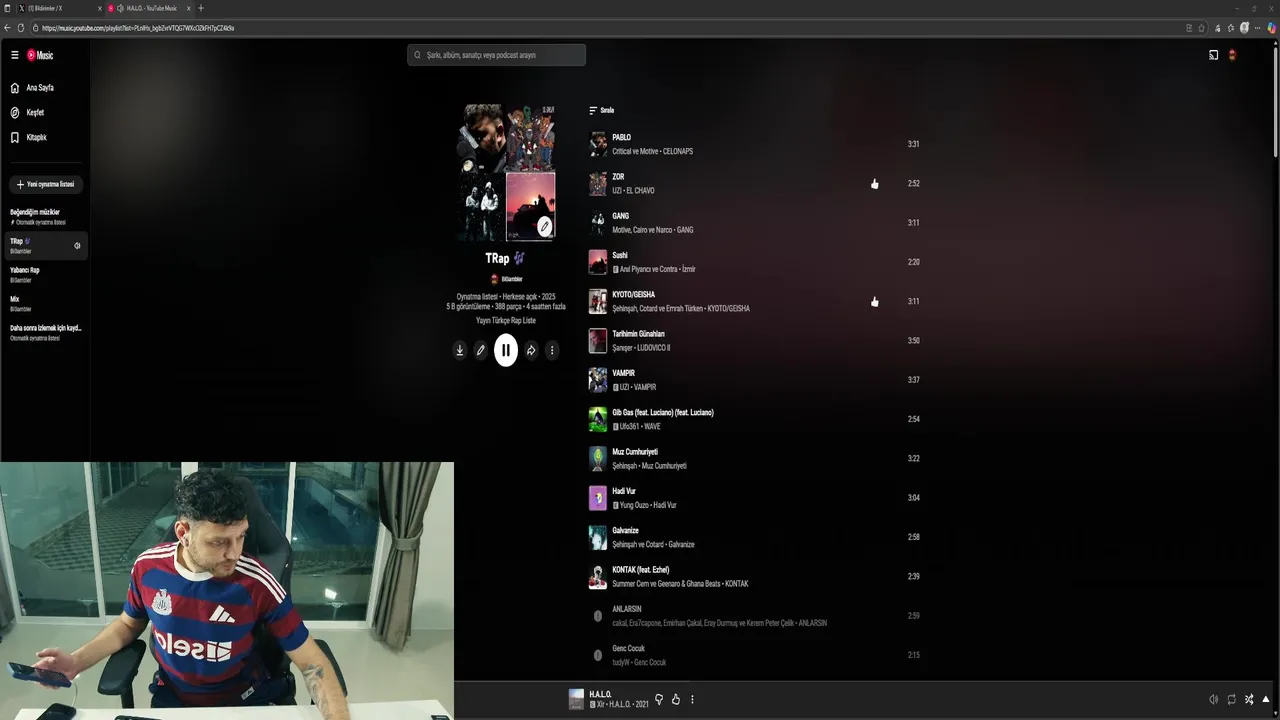Image resolution: width=1280 pixels, height=720 pixels.
Task: Download the TRap playlist
Action: pyautogui.click(x=460, y=350)
